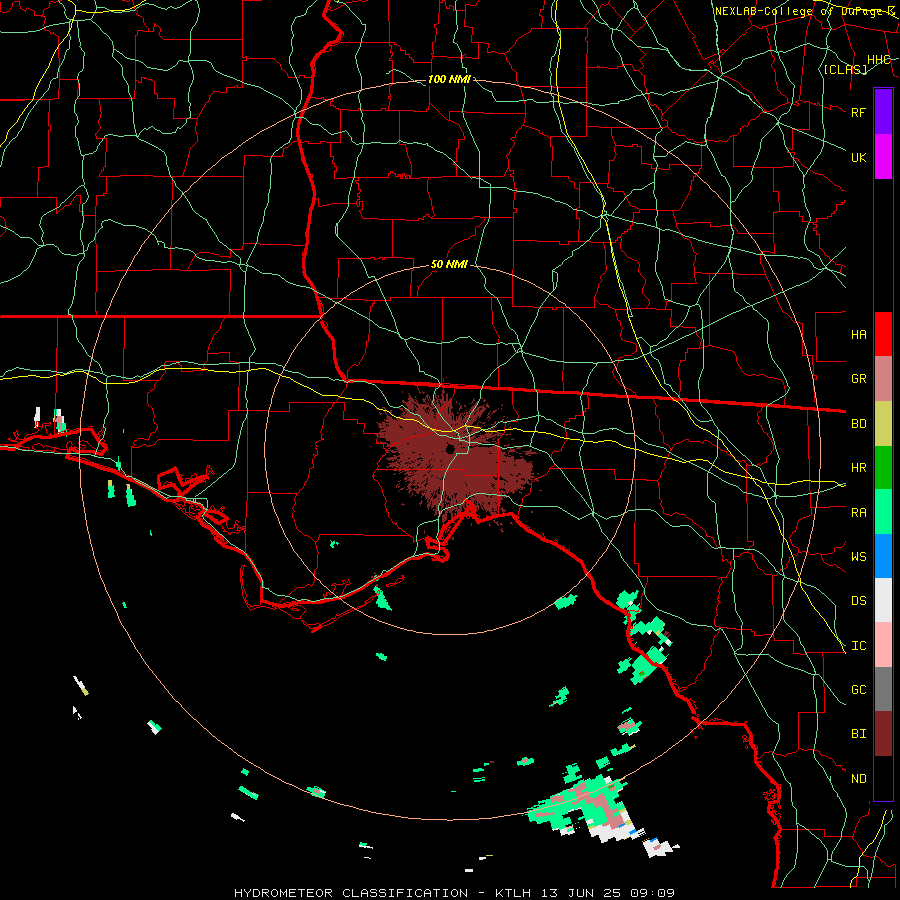
Task: Click the 'IC' legend label
Action: pos(858,646)
